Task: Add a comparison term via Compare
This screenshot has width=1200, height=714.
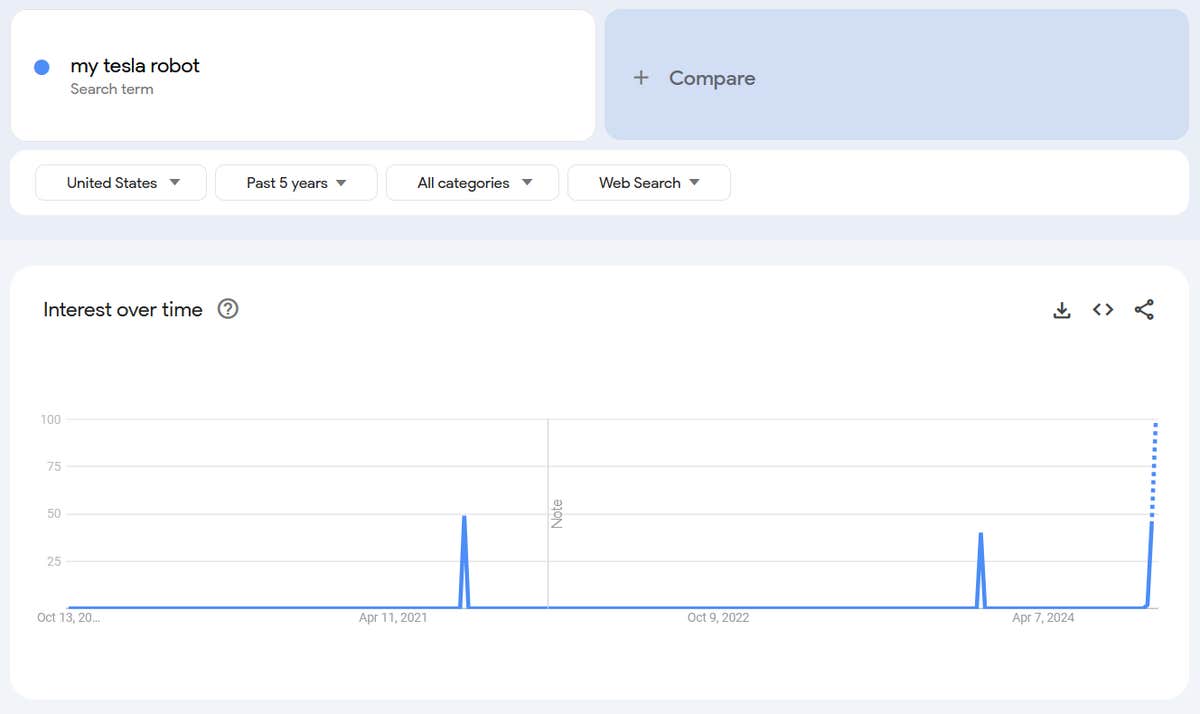Action: pyautogui.click(x=712, y=78)
